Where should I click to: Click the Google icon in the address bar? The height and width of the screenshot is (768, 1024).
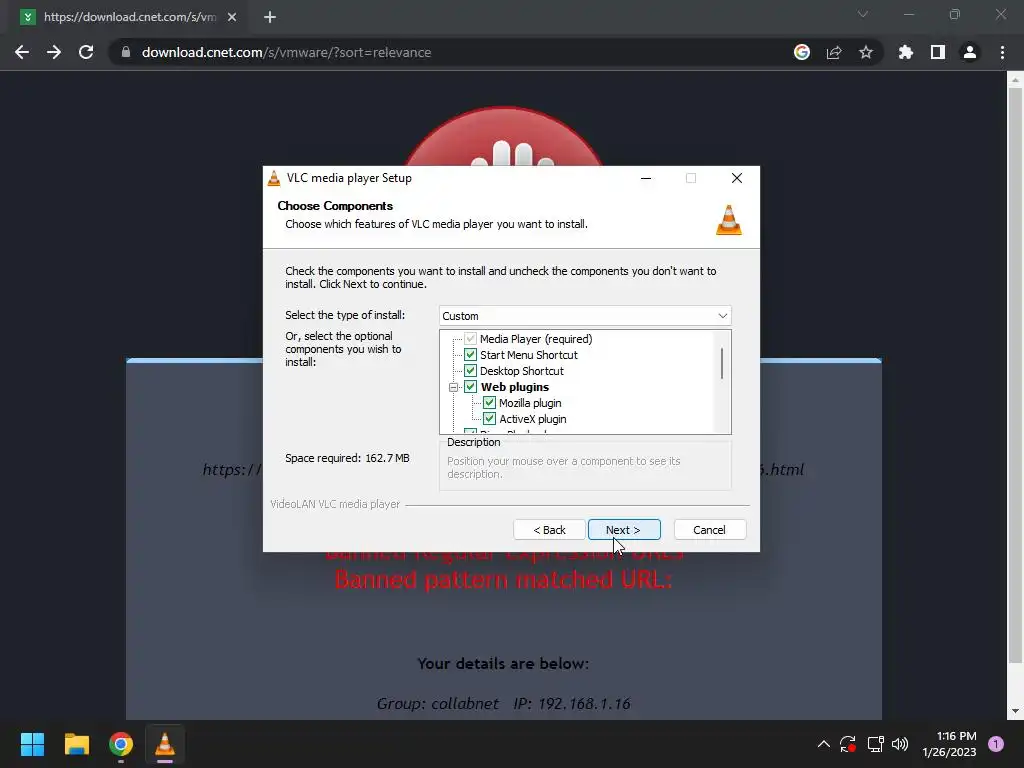(x=802, y=52)
